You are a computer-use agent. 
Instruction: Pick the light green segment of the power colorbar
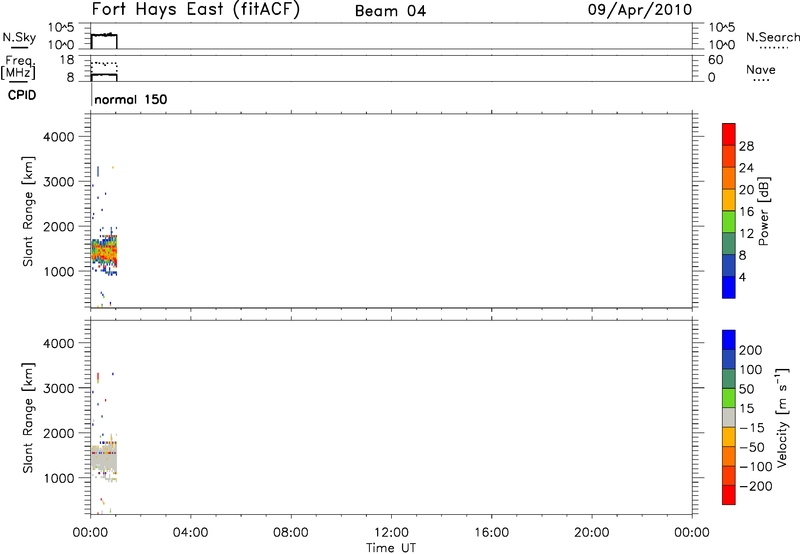[729, 221]
